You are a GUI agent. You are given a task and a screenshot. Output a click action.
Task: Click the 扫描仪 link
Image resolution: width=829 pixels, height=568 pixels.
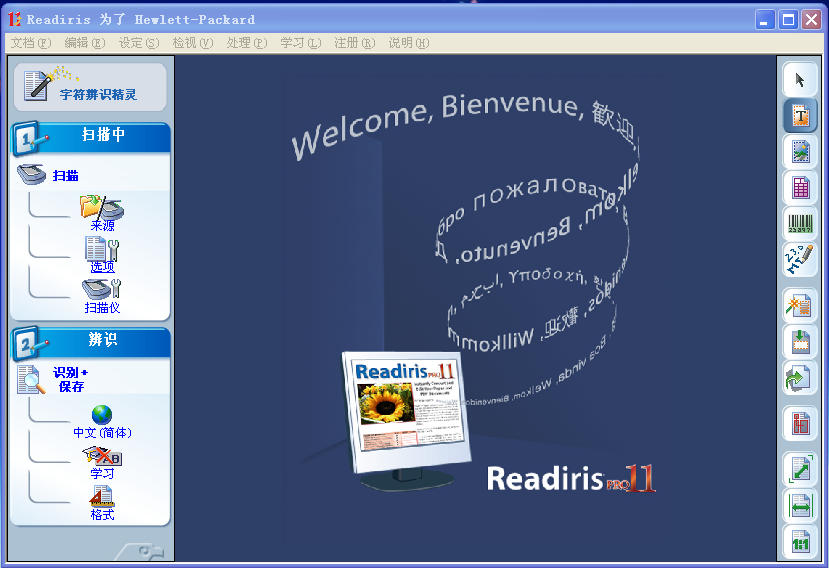[102, 308]
